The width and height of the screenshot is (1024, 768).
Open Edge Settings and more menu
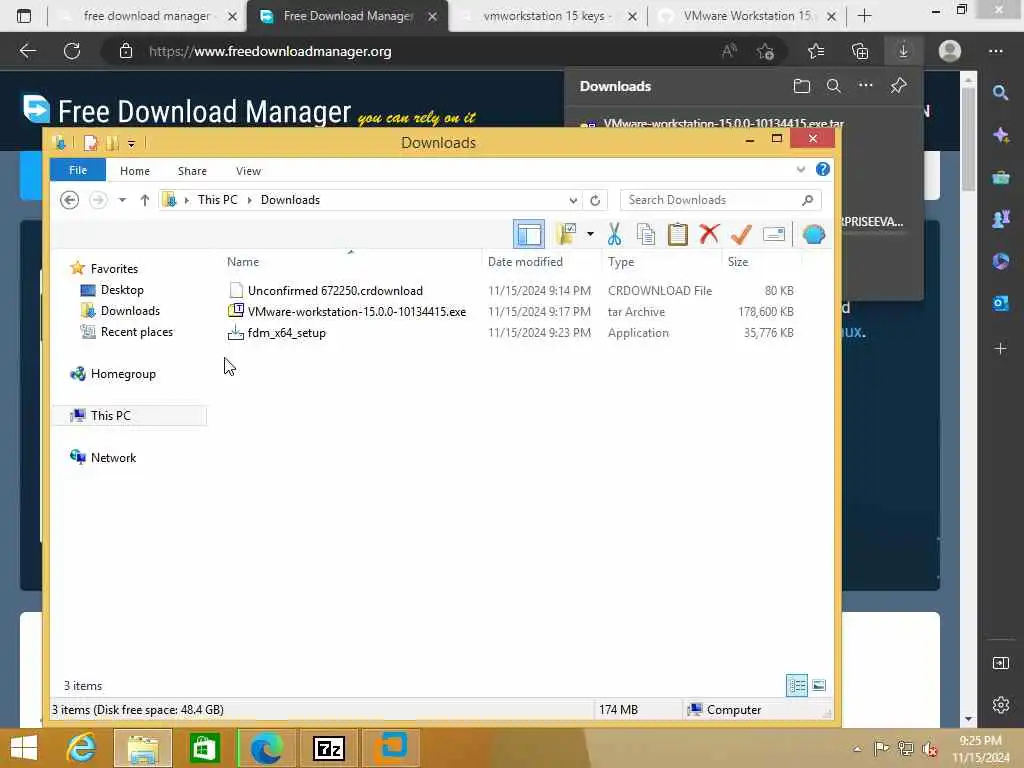995,51
